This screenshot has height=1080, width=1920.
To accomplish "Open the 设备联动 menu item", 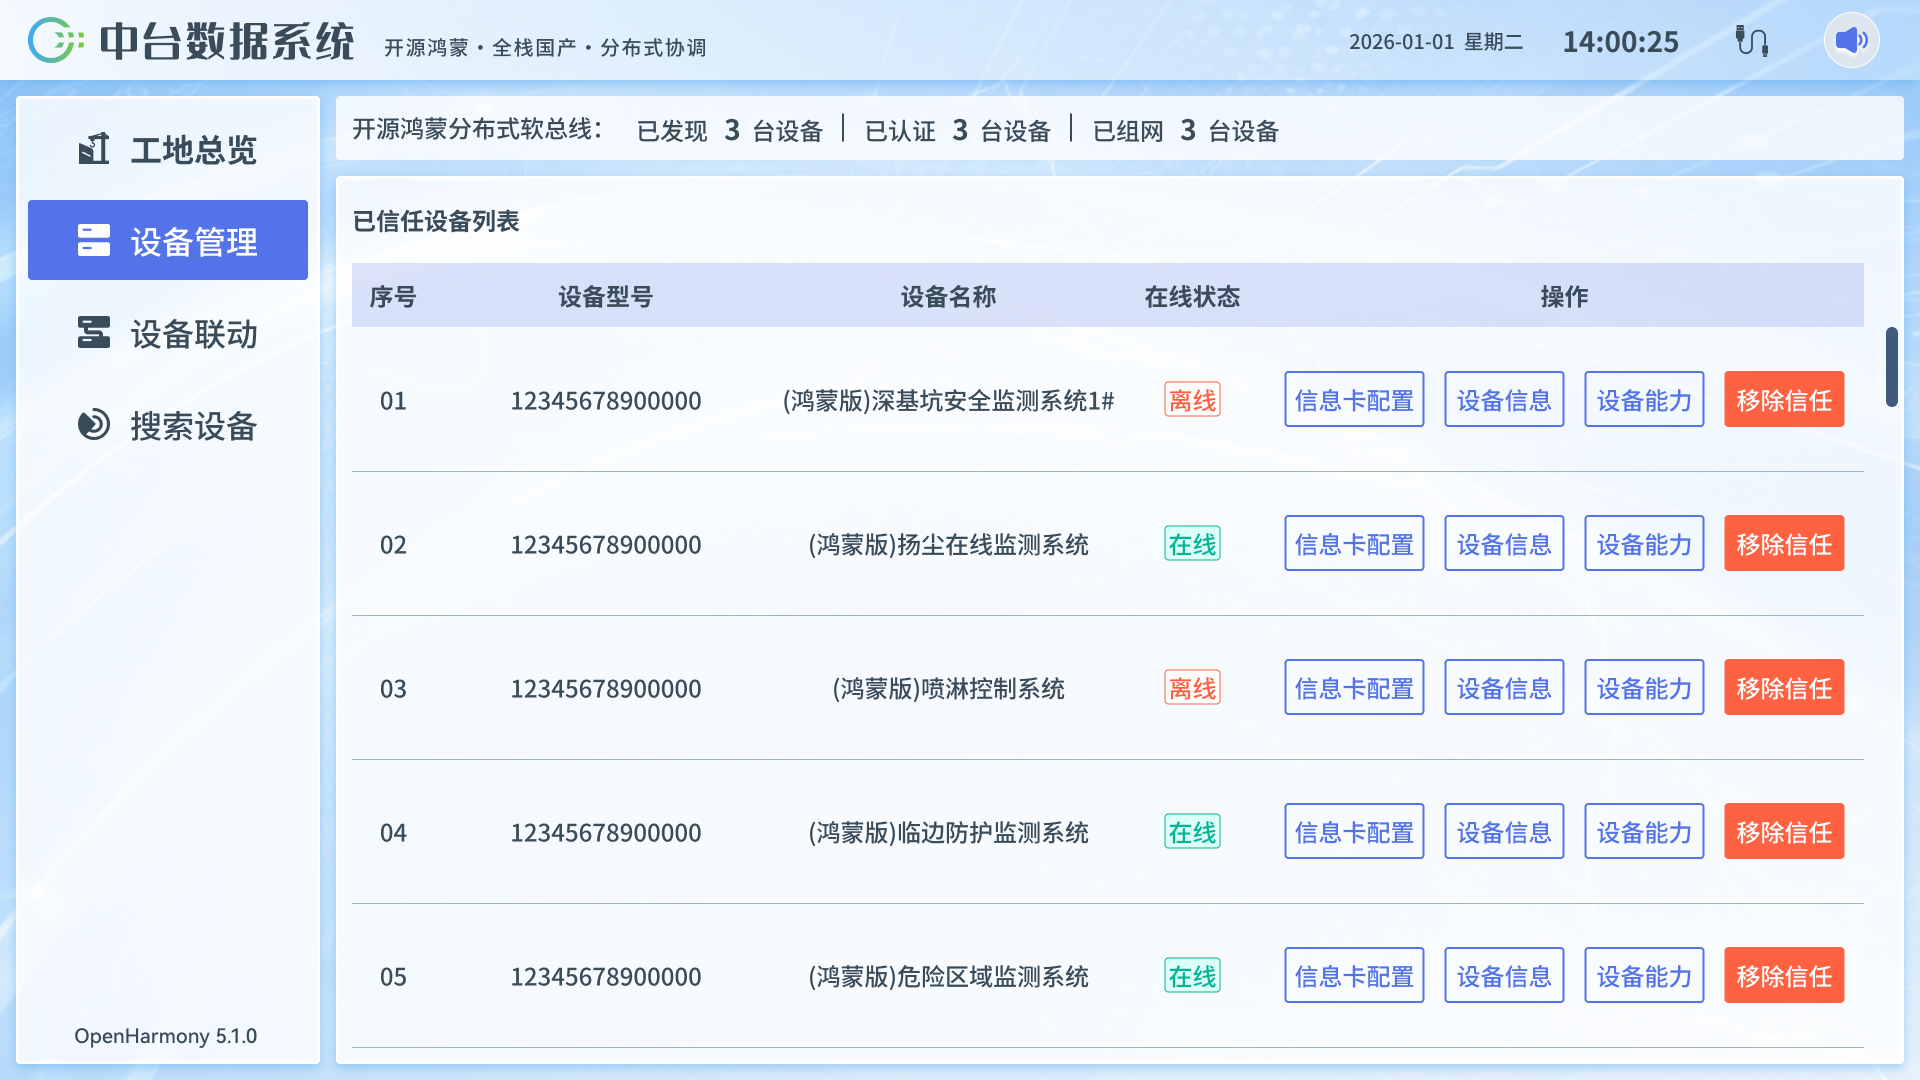I will click(168, 333).
